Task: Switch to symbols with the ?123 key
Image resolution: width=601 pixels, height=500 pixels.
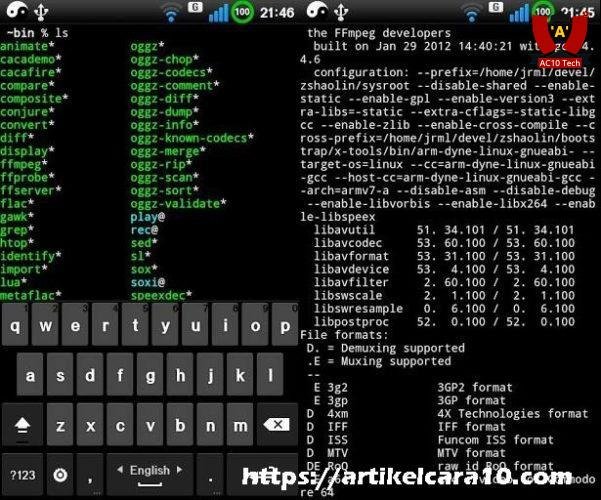Action: (x=22, y=475)
